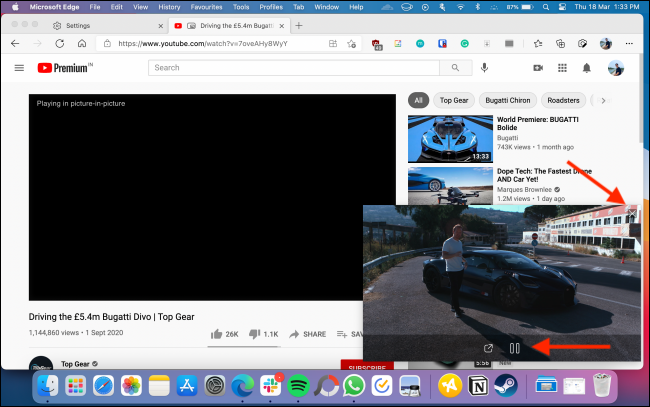Select the Bugatti Chiron filter chip
Viewport: 650px width, 407px height.
pos(508,101)
